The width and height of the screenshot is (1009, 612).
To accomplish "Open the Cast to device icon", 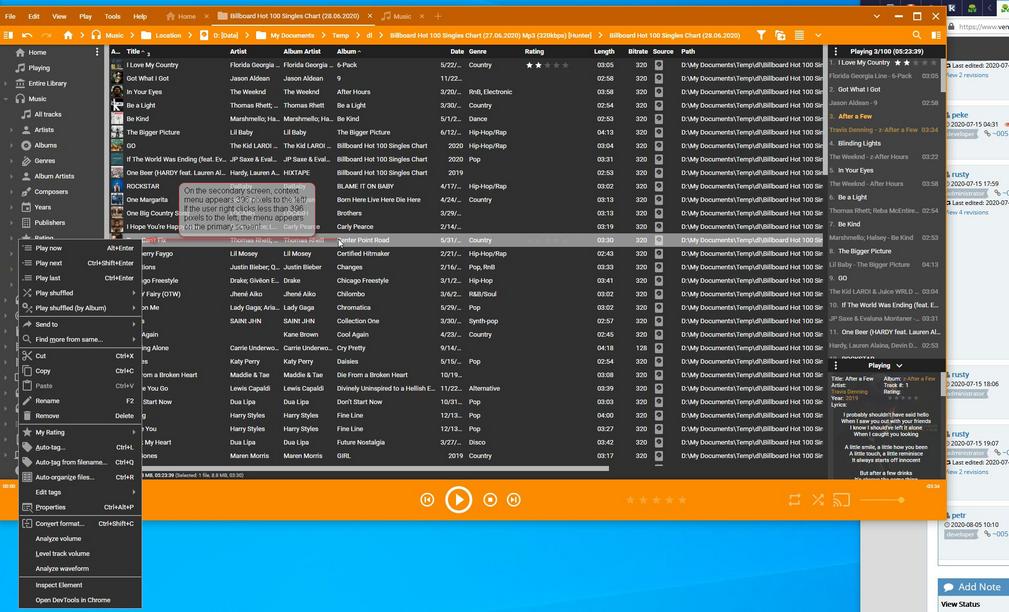I will 841,499.
